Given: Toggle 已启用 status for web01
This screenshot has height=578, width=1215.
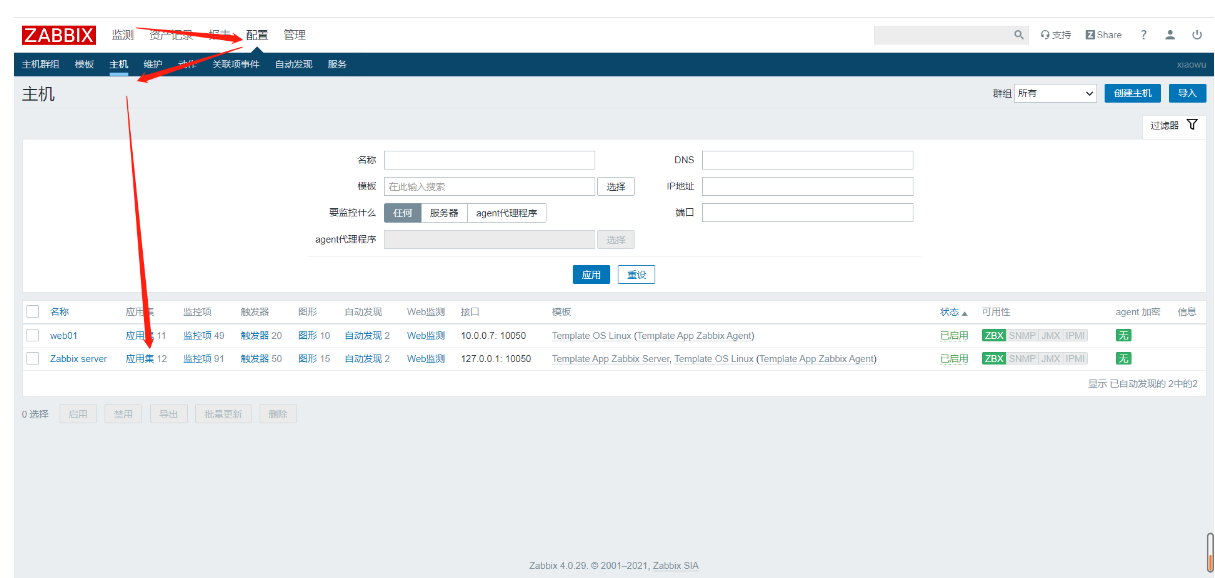Looking at the screenshot, I should [x=954, y=335].
